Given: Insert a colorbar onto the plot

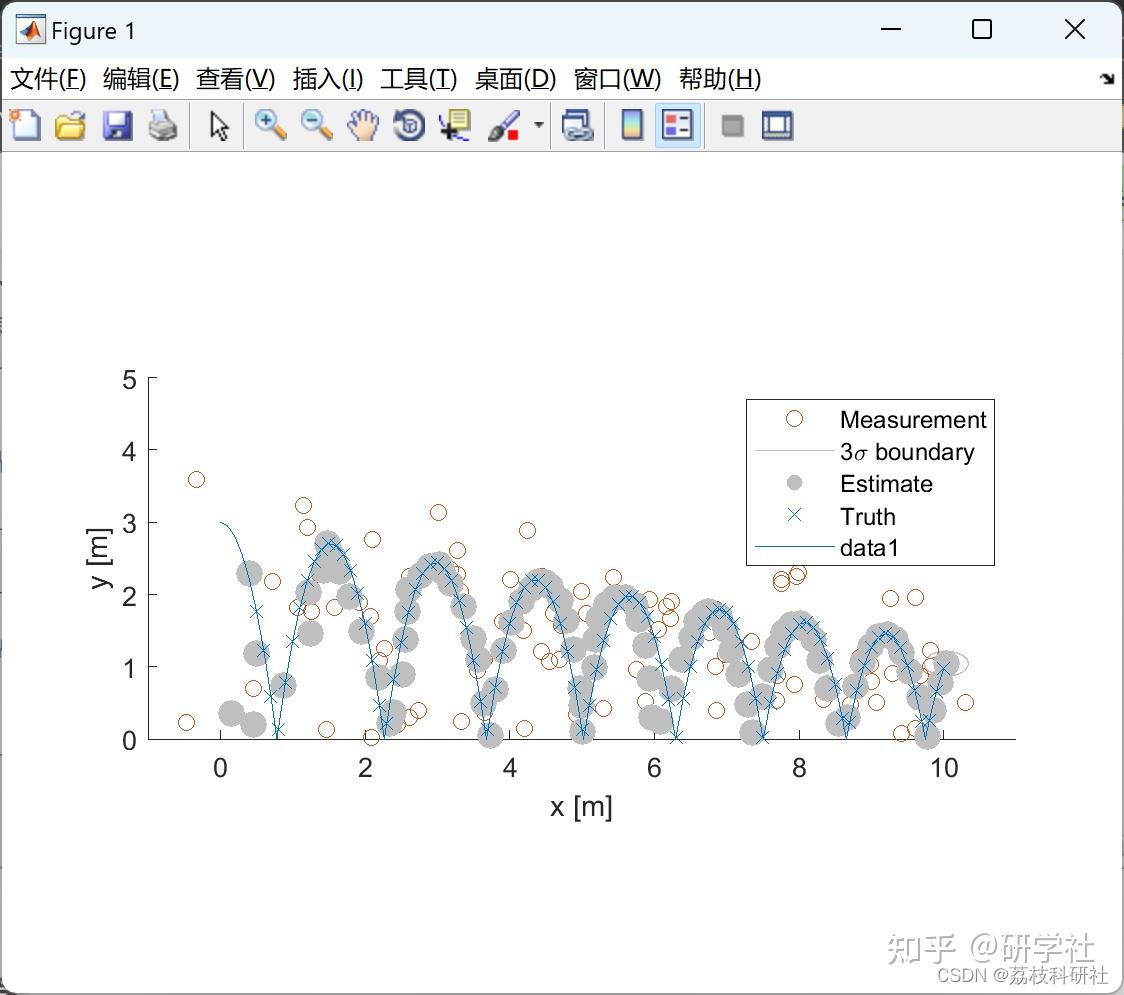Looking at the screenshot, I should click(631, 125).
